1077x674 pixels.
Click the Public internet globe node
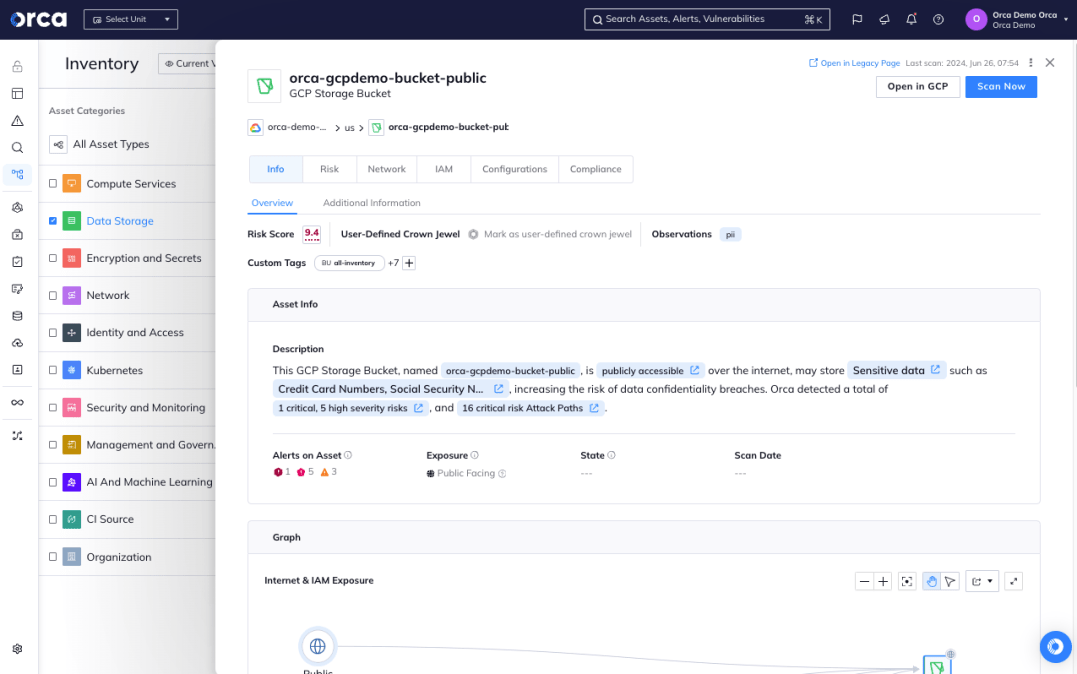[317, 646]
